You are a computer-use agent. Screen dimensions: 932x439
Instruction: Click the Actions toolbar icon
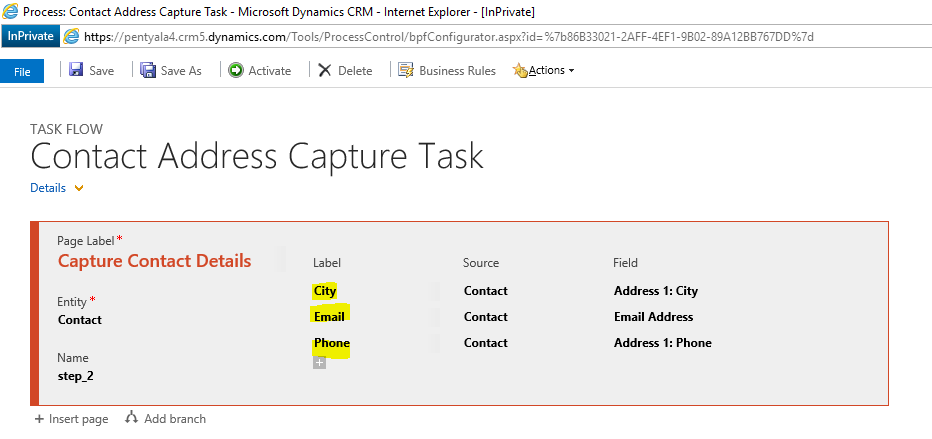[519, 70]
